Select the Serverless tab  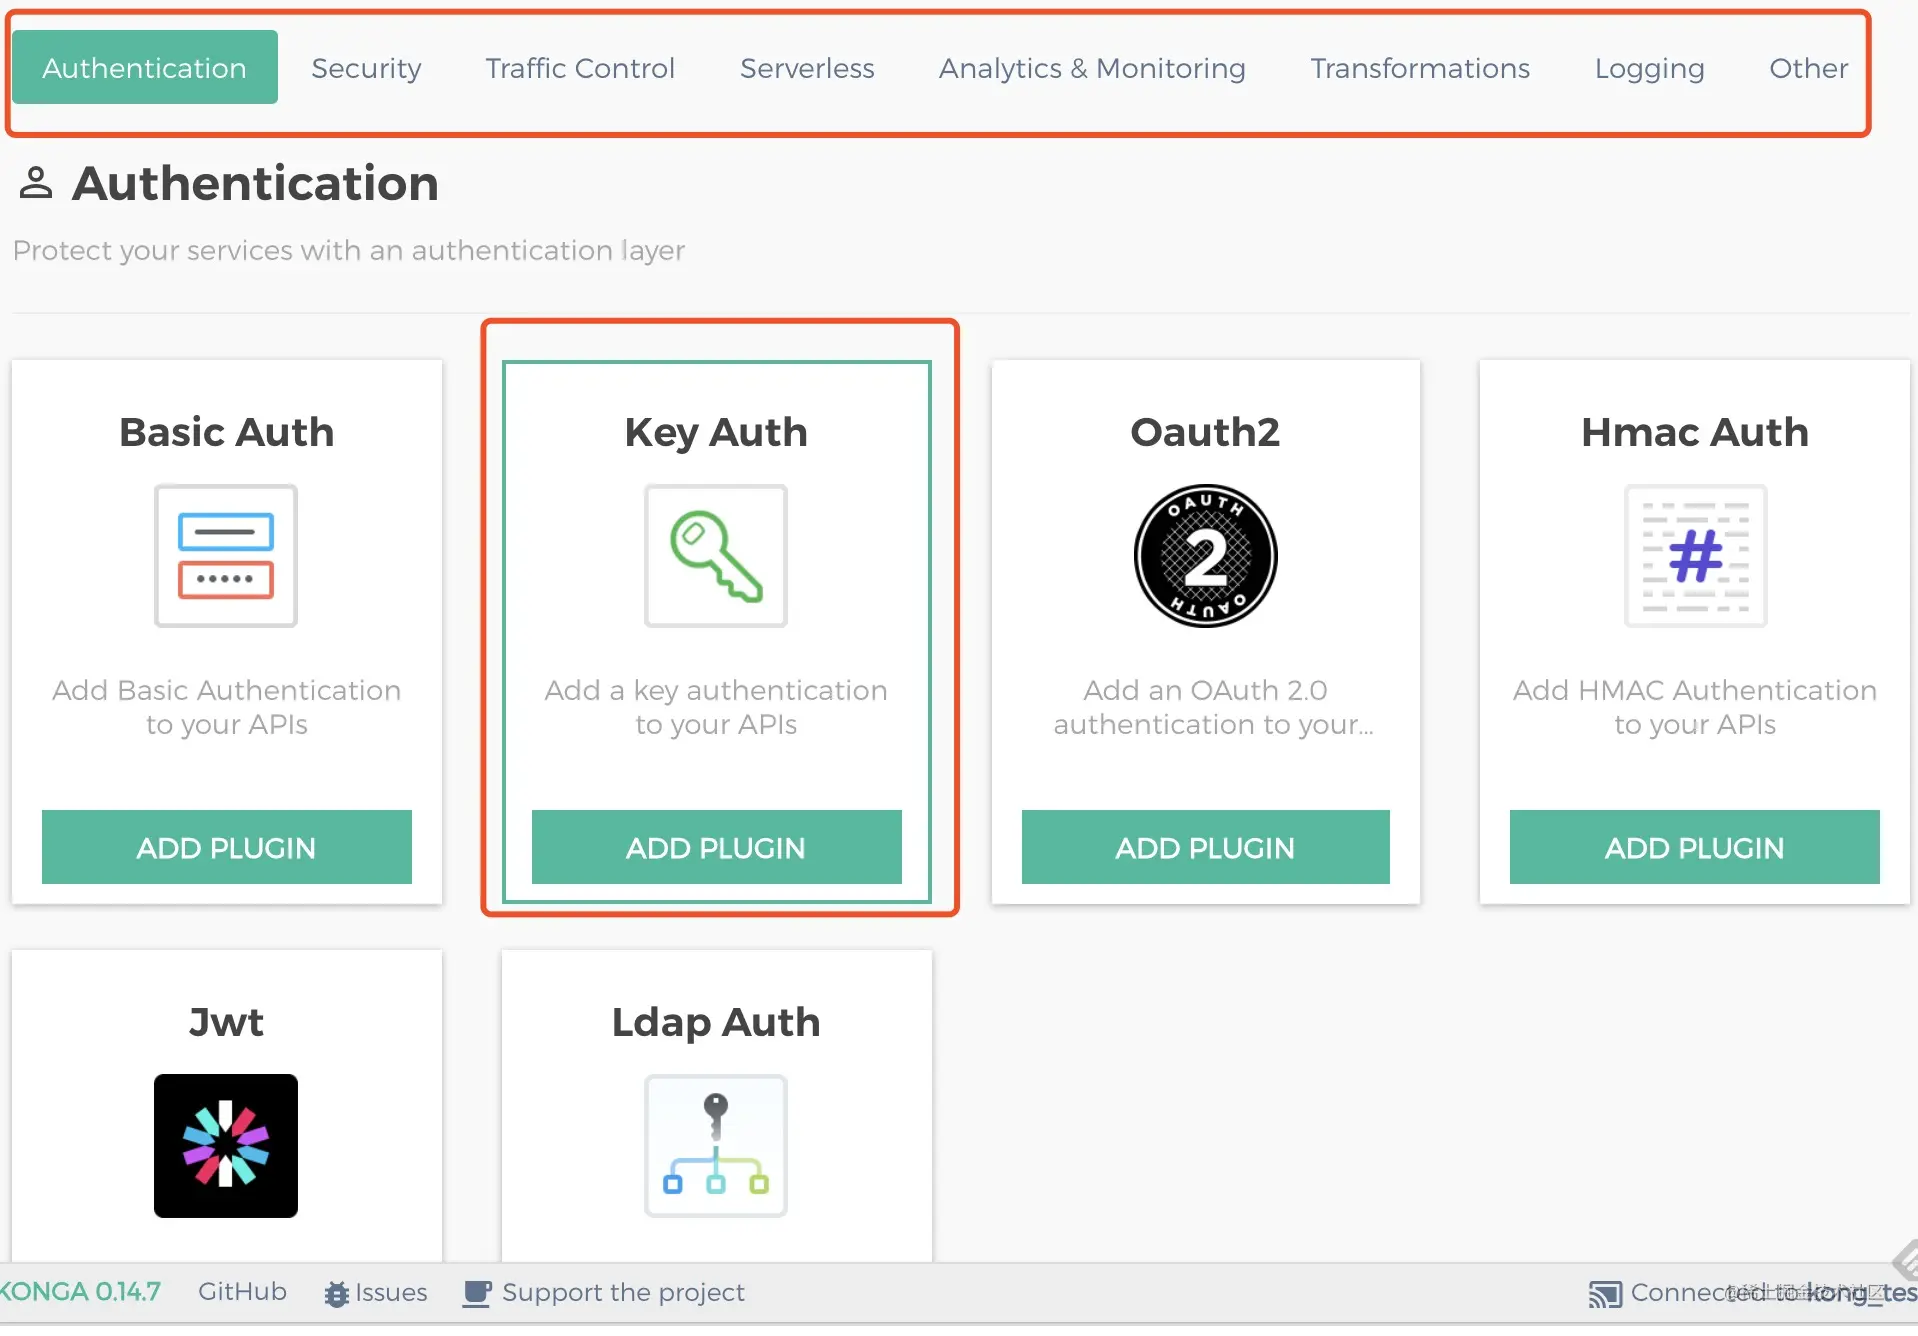[x=807, y=68]
